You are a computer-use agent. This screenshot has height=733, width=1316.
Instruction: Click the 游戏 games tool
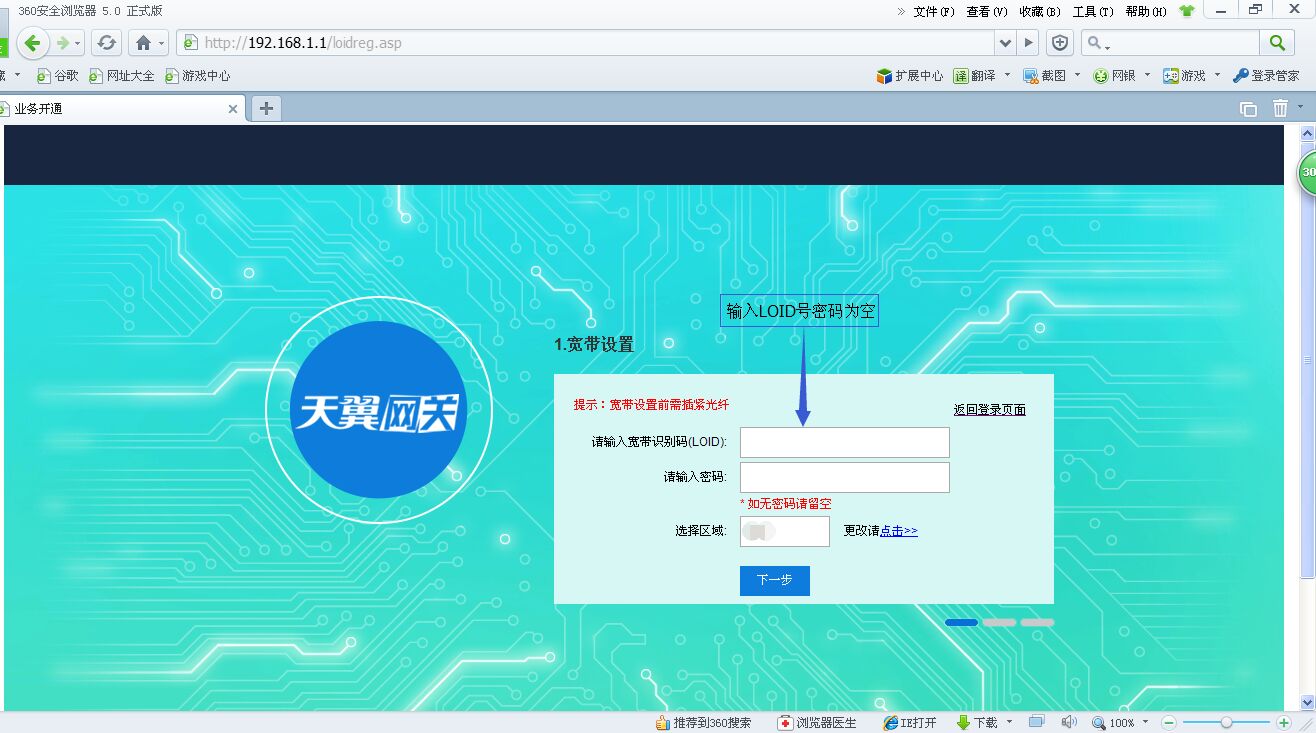point(1185,75)
